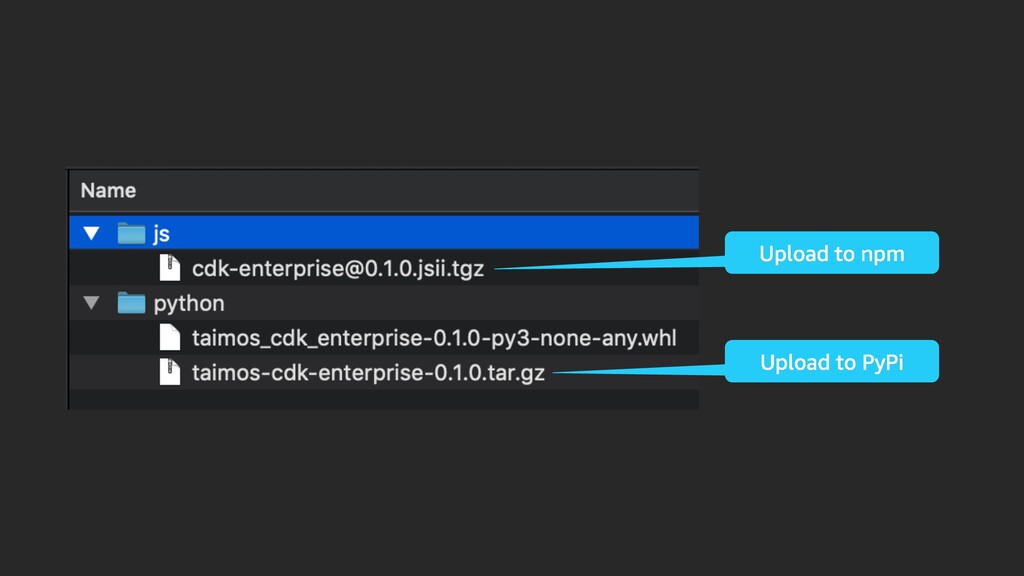
Task: Collapse the python folder disclosure triangle
Action: tap(91, 303)
